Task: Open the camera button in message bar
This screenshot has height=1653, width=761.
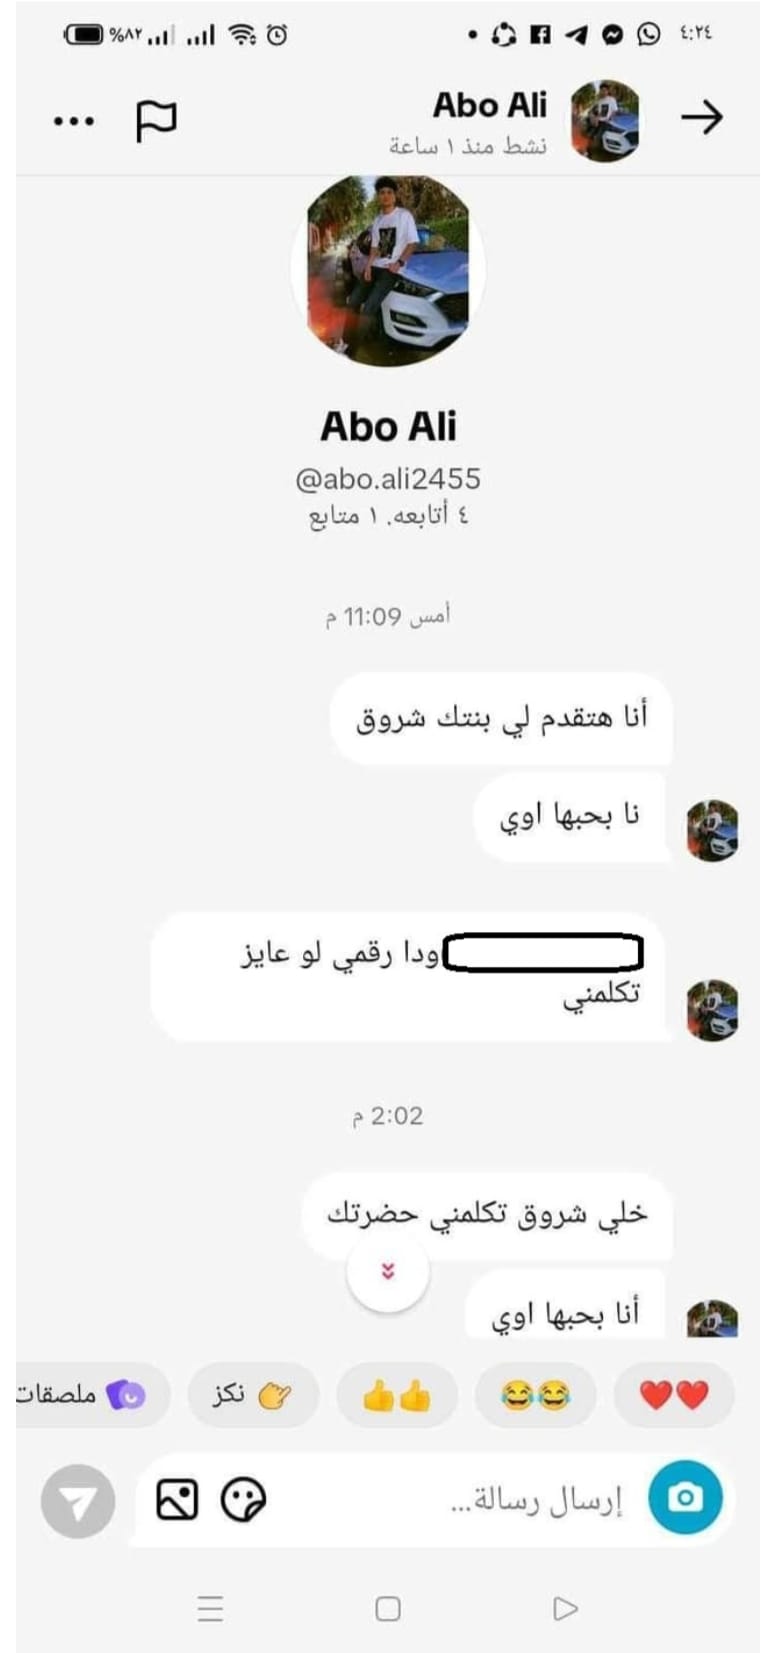Action: tap(685, 1497)
